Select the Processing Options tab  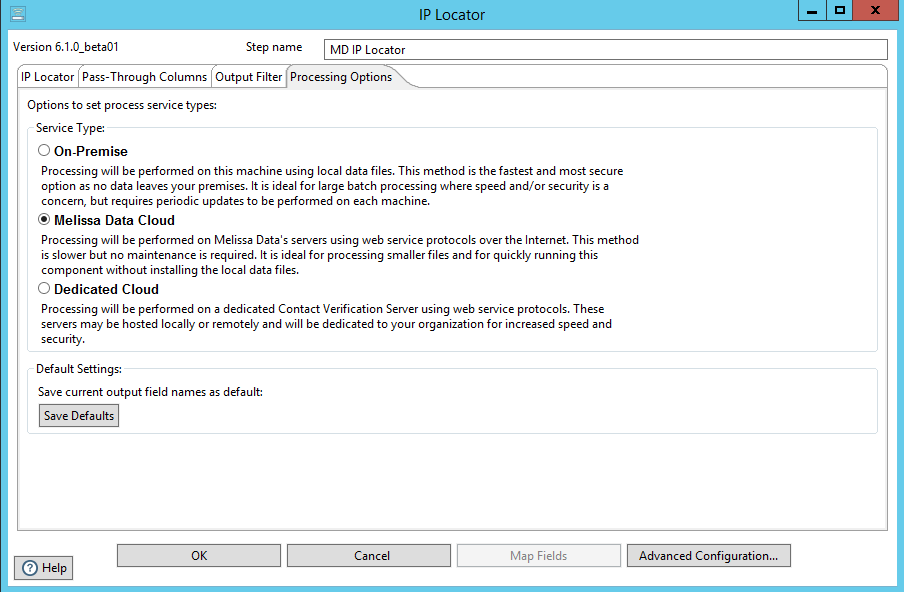pos(341,77)
